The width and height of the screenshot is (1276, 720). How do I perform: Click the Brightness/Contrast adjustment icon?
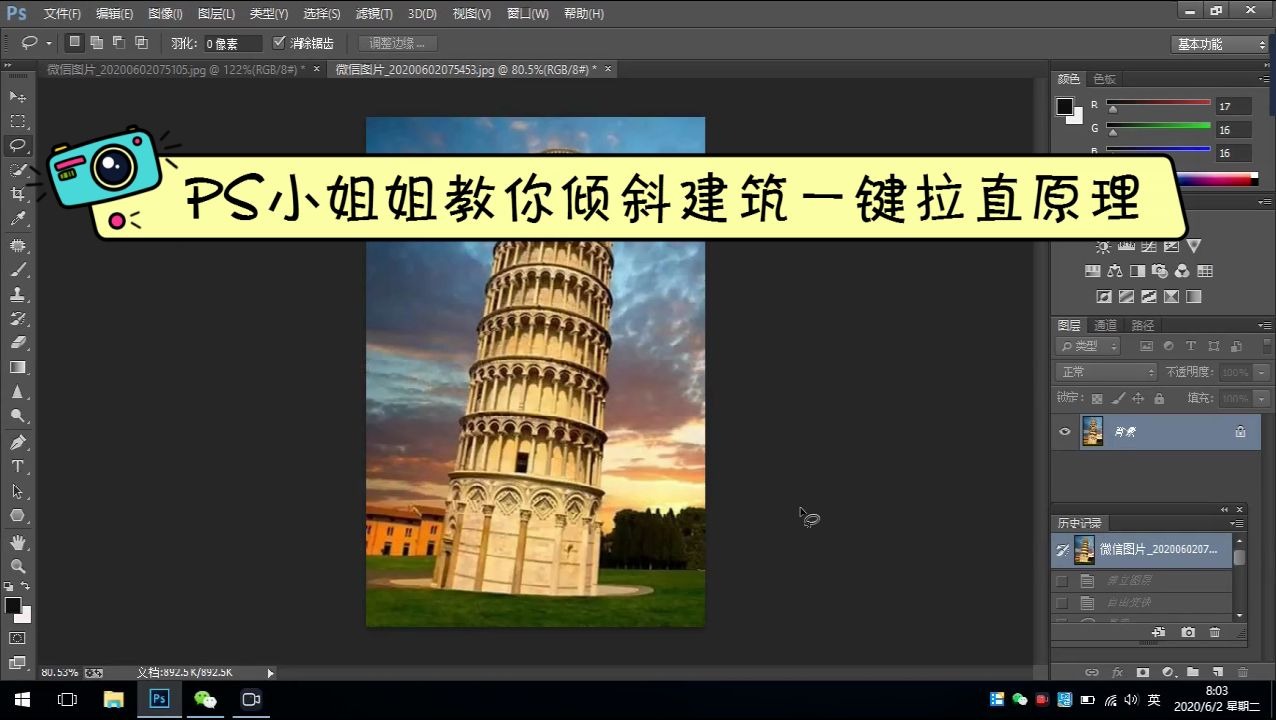pyautogui.click(x=1103, y=246)
